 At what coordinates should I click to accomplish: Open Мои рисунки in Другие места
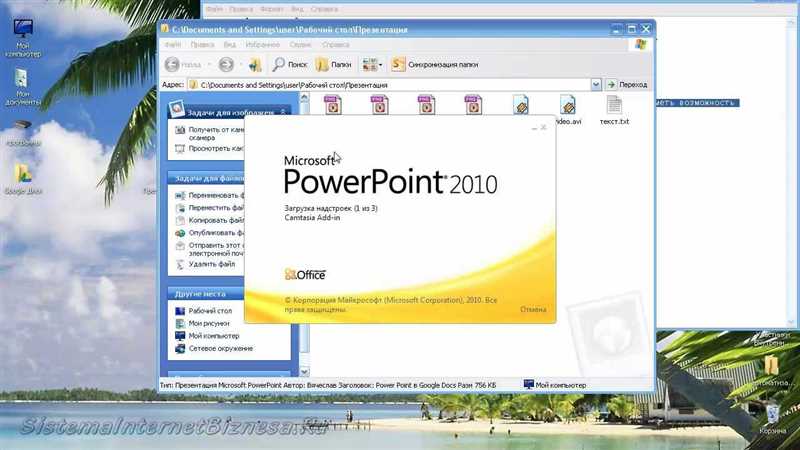[203, 323]
